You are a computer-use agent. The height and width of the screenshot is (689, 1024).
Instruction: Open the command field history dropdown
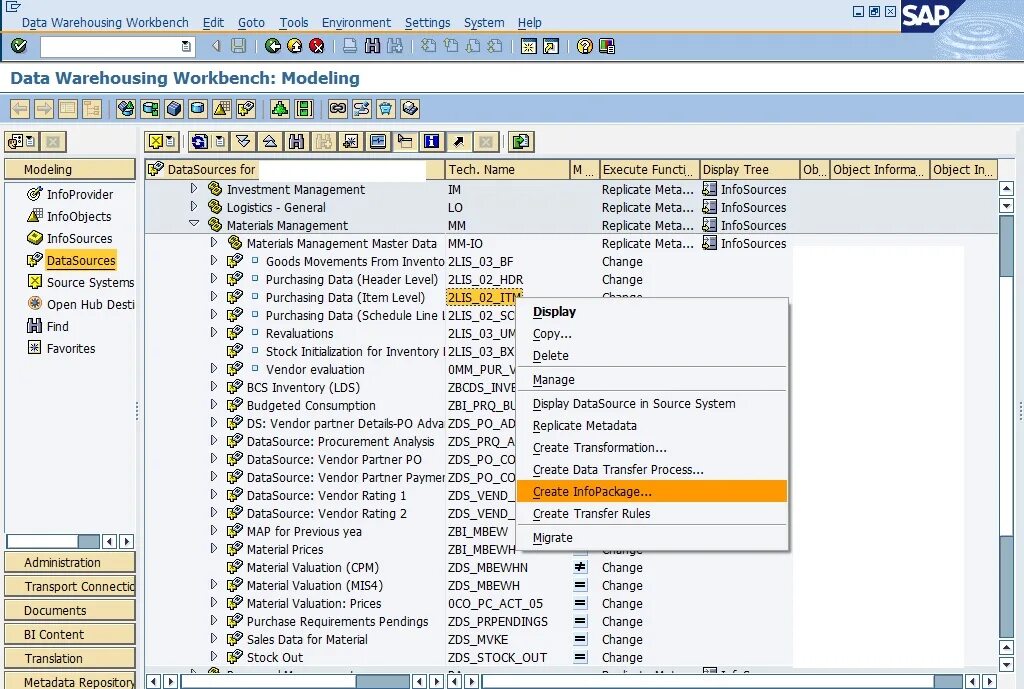tap(186, 46)
